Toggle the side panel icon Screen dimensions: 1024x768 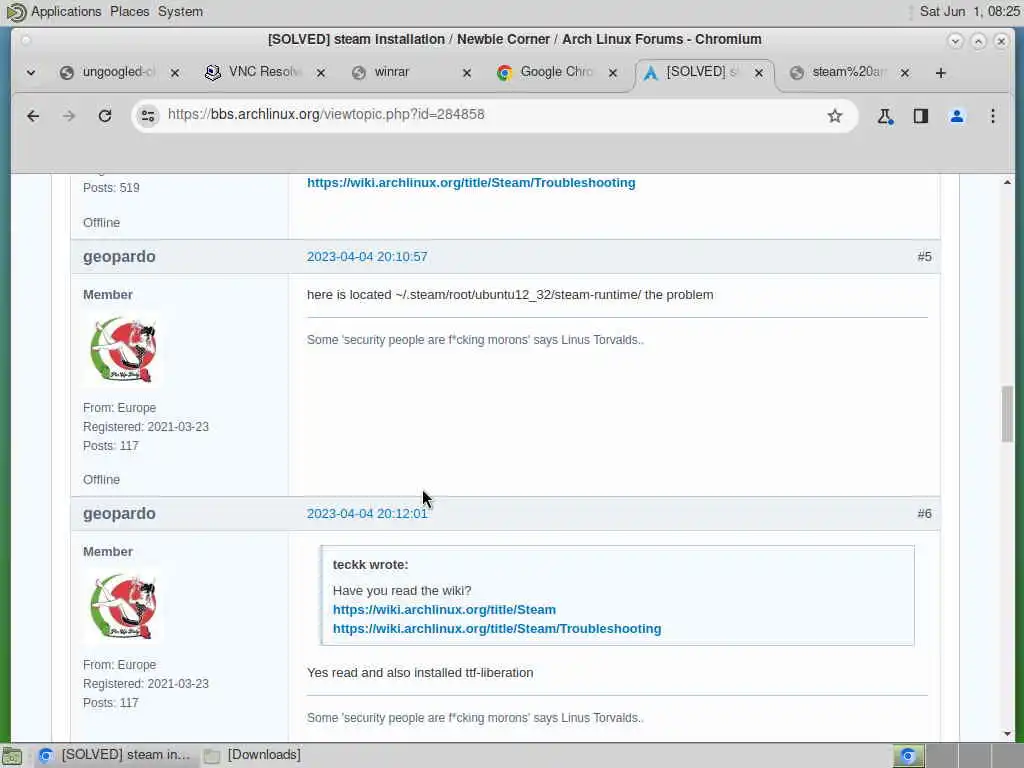point(921,116)
